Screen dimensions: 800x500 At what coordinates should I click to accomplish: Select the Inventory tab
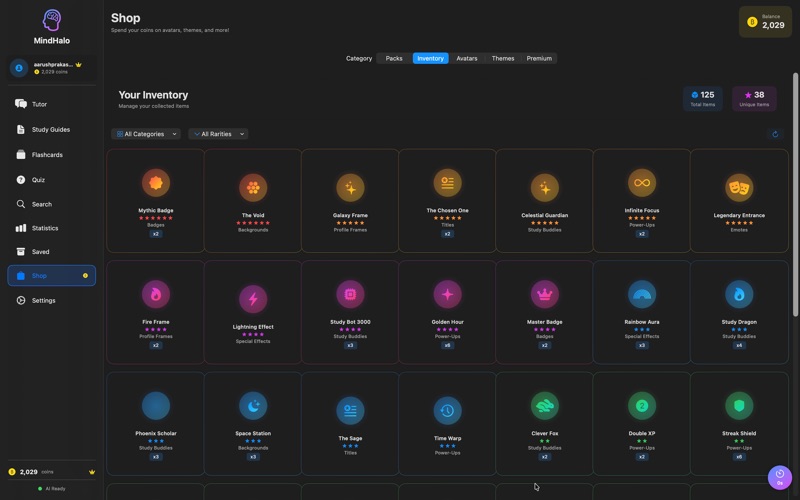click(x=431, y=59)
